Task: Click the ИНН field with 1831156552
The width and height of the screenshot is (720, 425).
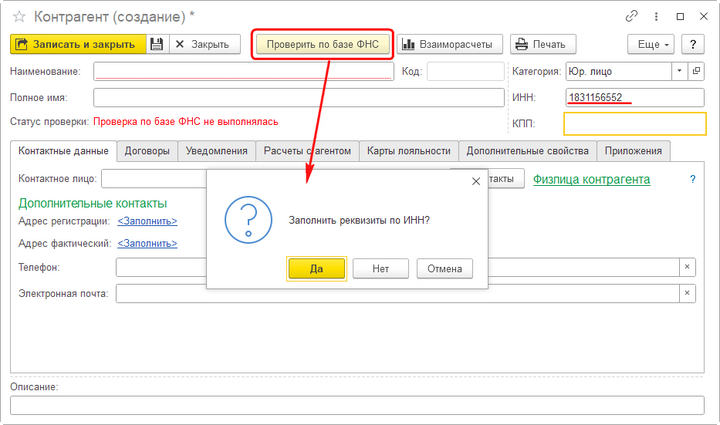Action: 635,97
